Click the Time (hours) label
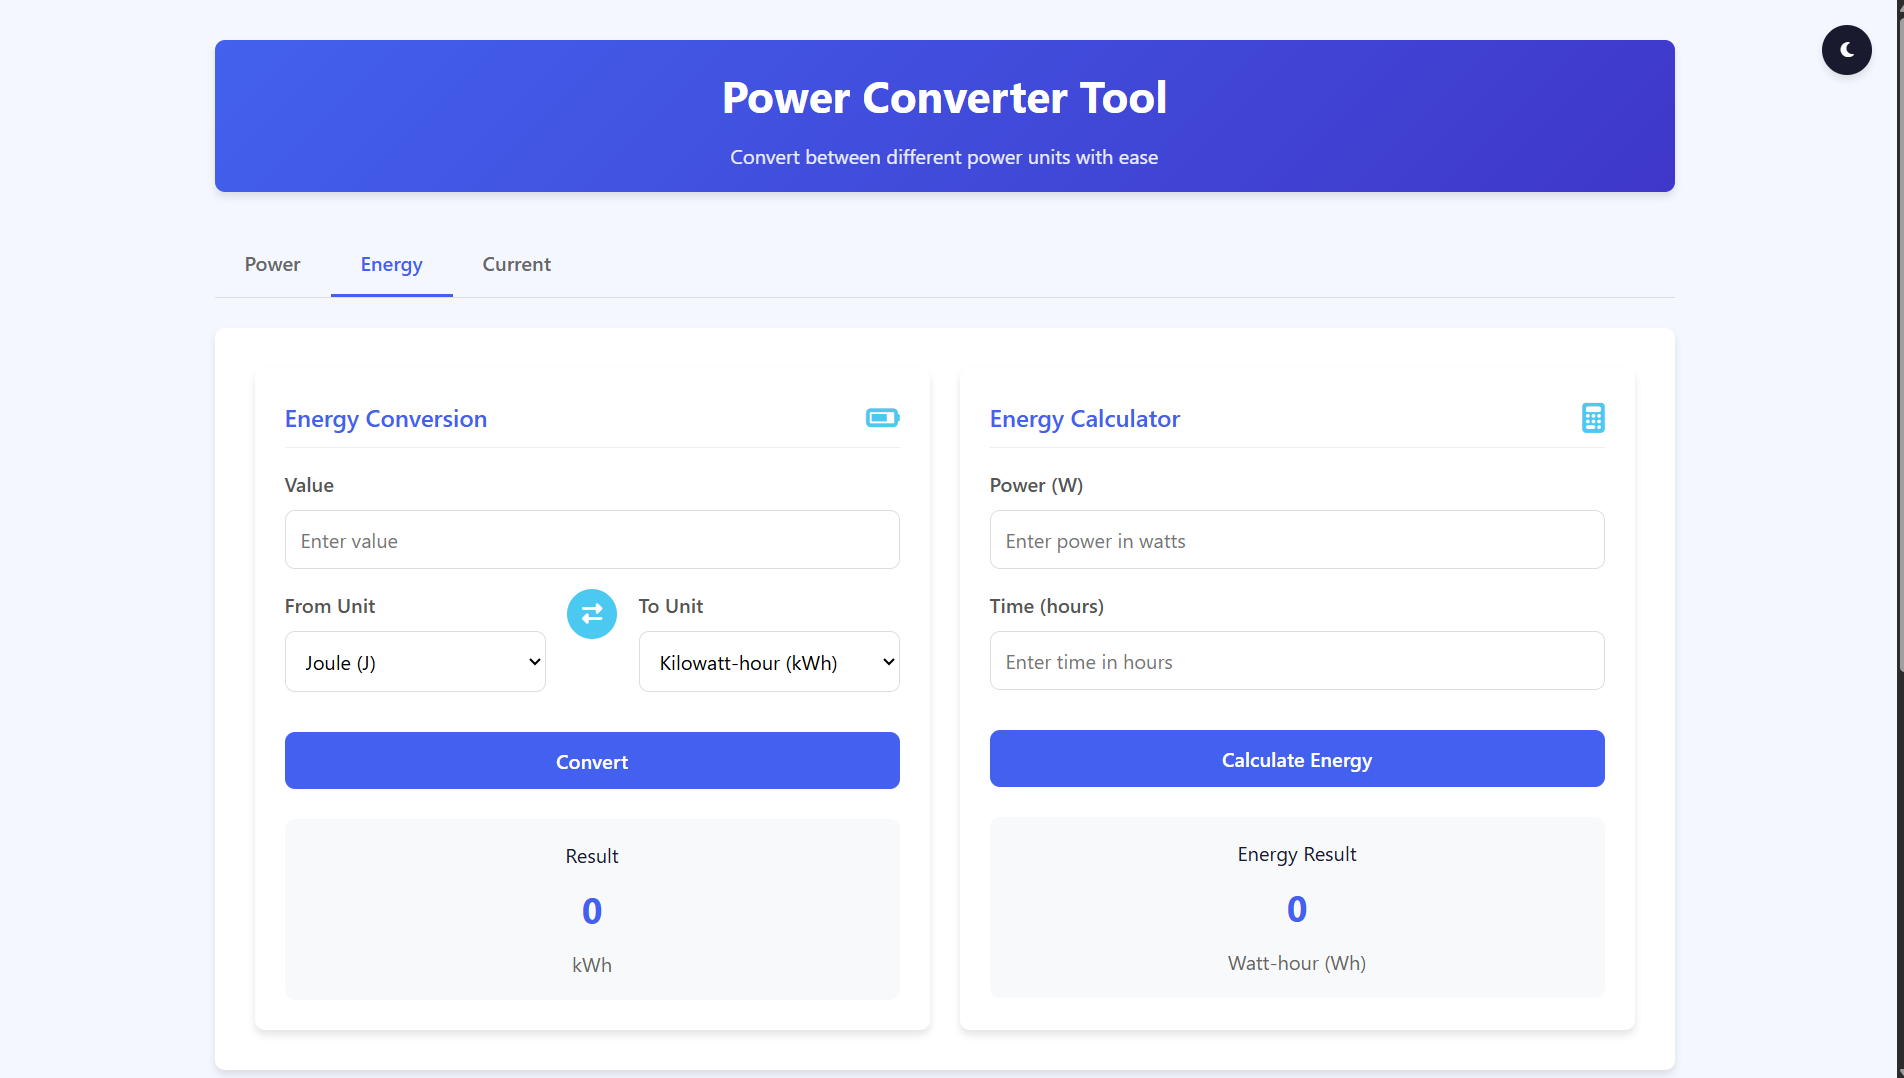 1047,606
